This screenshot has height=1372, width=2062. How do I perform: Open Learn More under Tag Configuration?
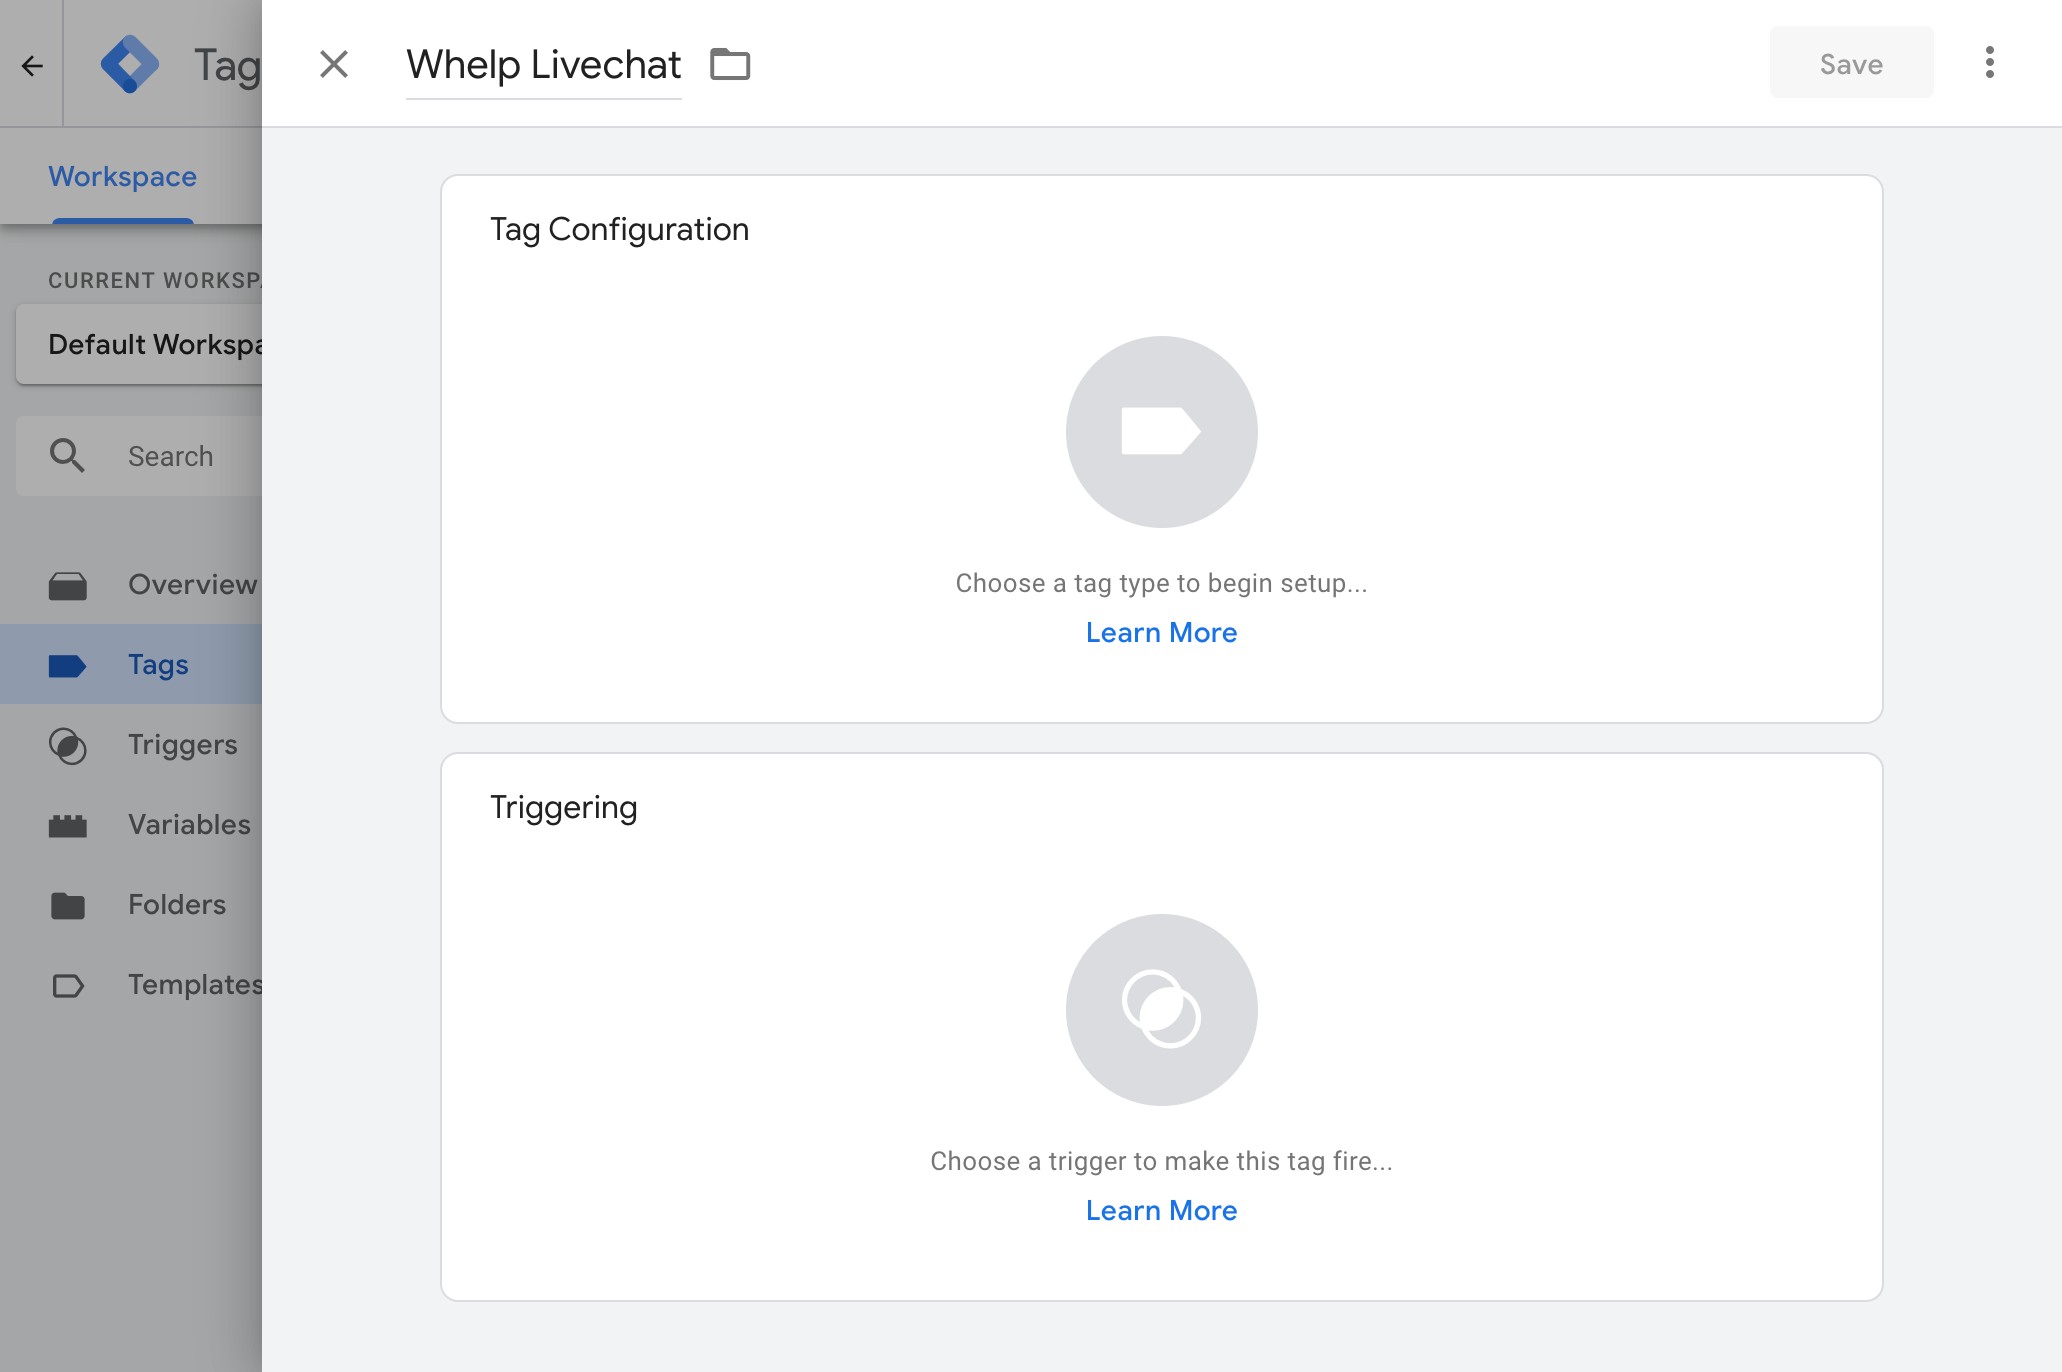[1161, 633]
